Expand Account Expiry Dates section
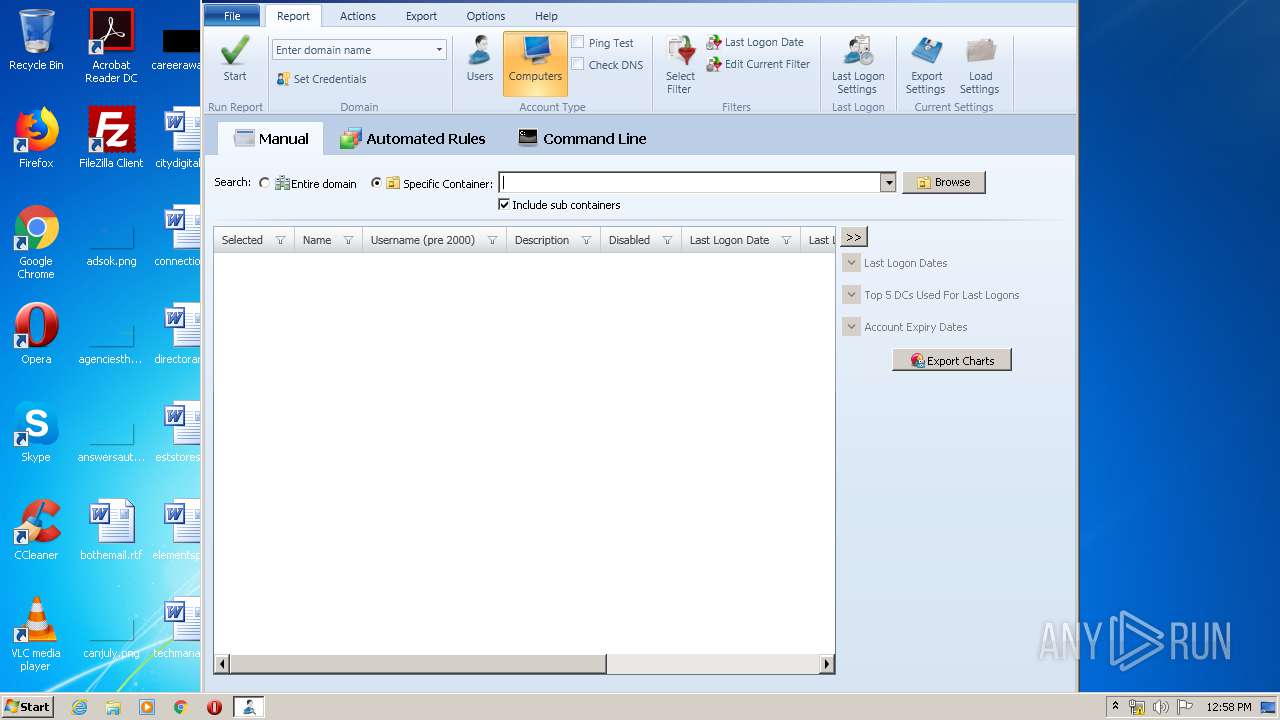This screenshot has width=1280, height=720. tap(851, 327)
